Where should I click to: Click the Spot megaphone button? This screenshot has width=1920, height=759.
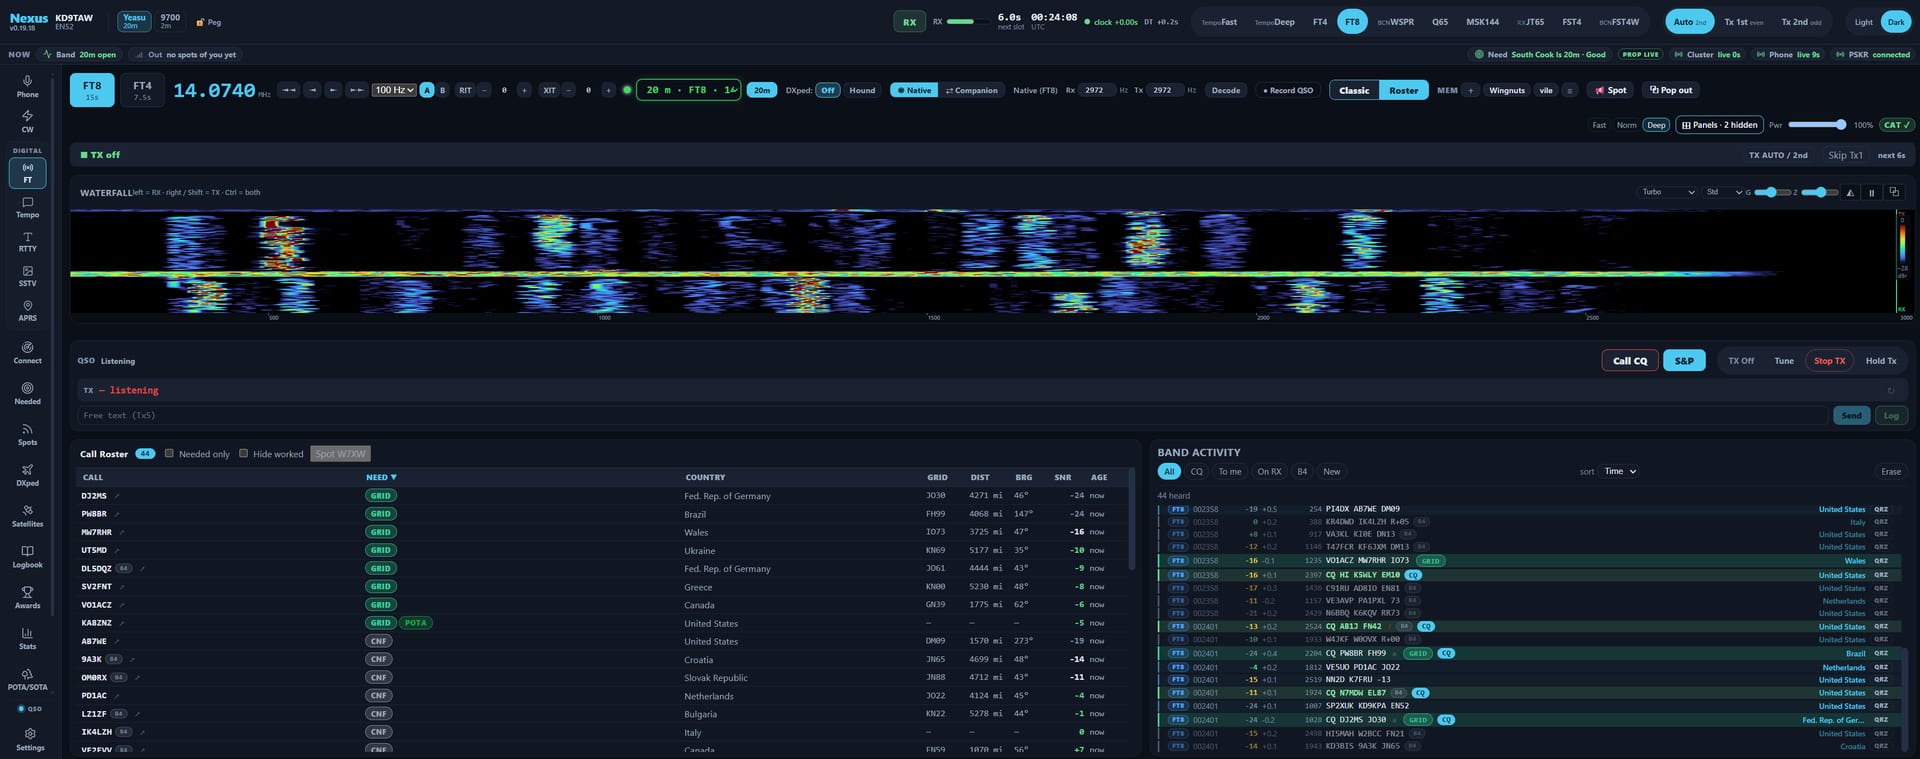click(1610, 90)
